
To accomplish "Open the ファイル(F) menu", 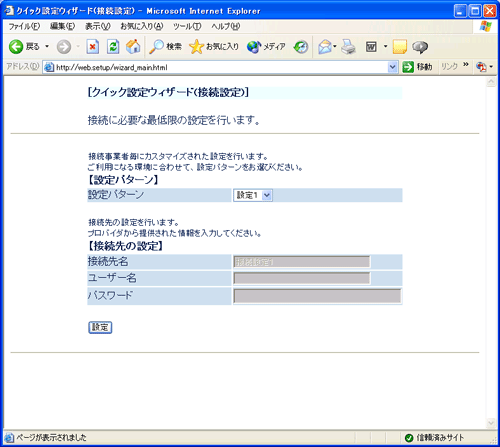I will click(x=24, y=26).
